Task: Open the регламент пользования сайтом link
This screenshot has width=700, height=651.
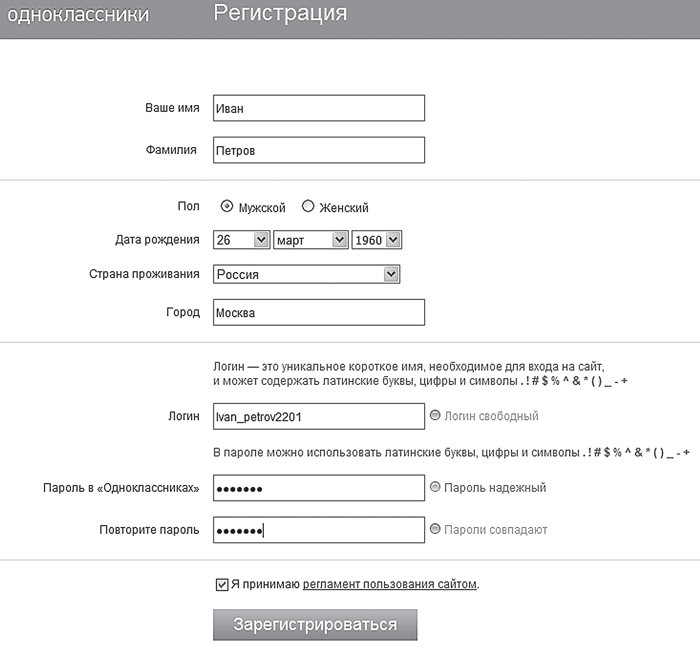Action: (389, 584)
